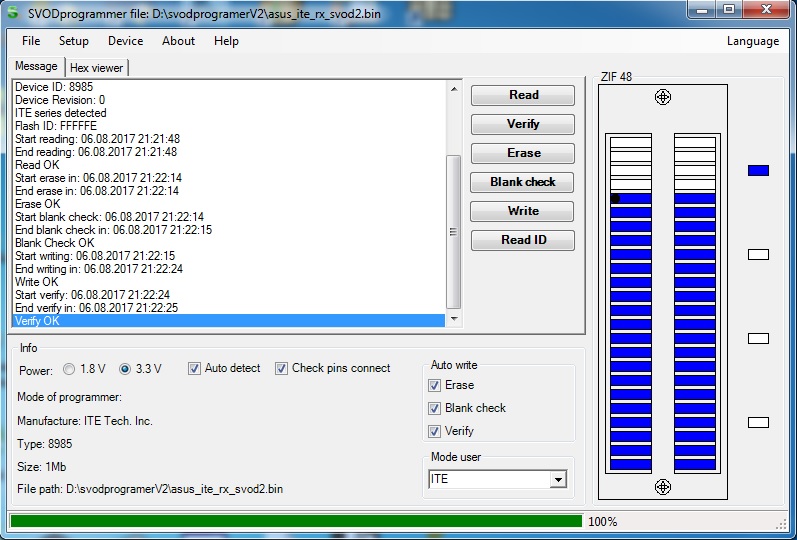The image size is (797, 540).
Task: Expand the Mode user ITE dropdown
Action: (558, 480)
